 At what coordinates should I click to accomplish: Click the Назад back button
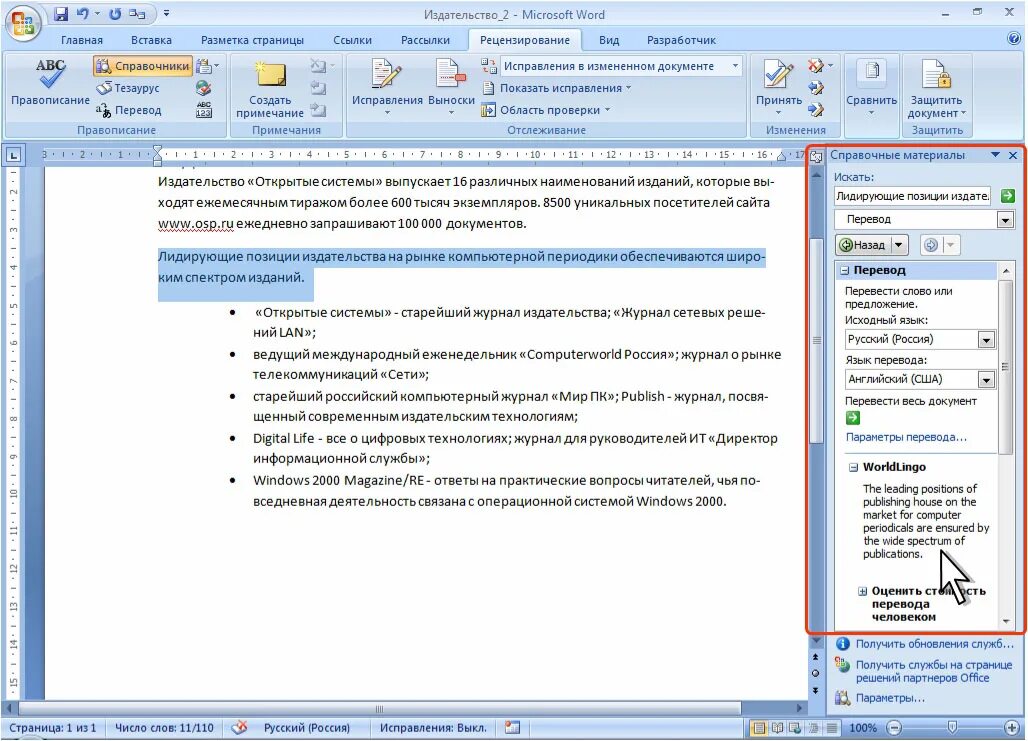[863, 245]
